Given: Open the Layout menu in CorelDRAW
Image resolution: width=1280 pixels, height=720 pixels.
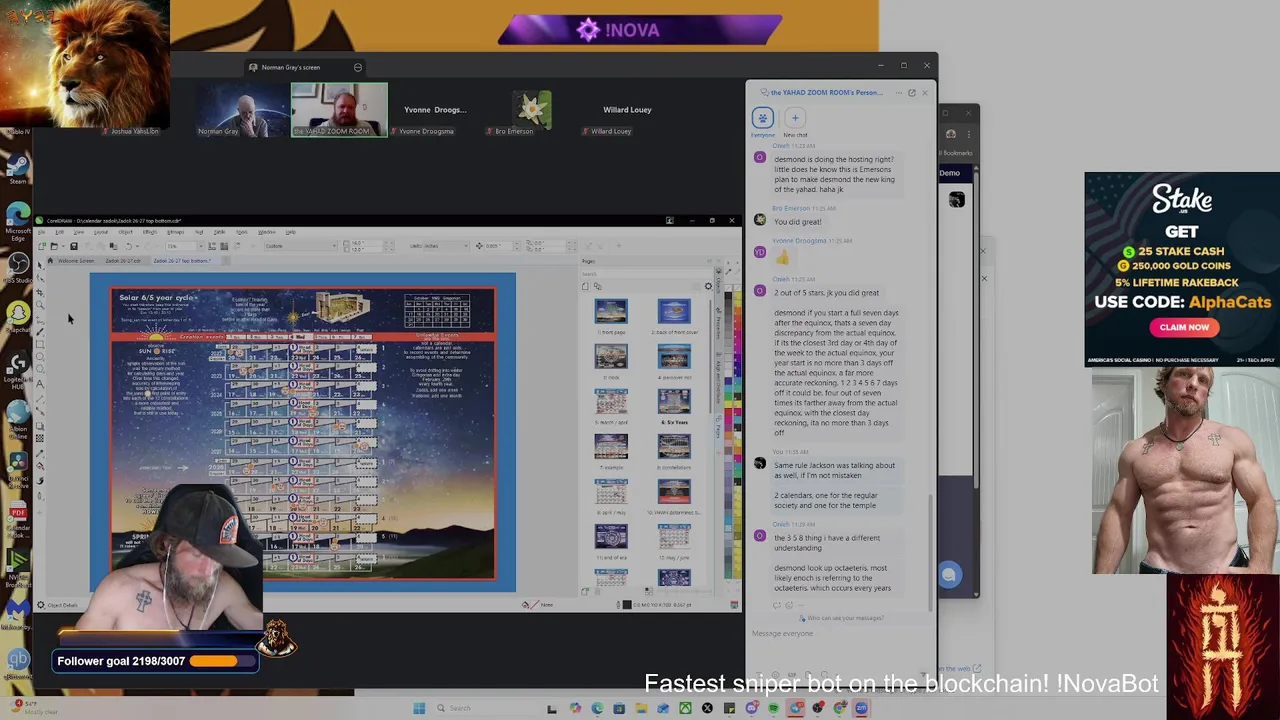Looking at the screenshot, I should click(x=101, y=232).
